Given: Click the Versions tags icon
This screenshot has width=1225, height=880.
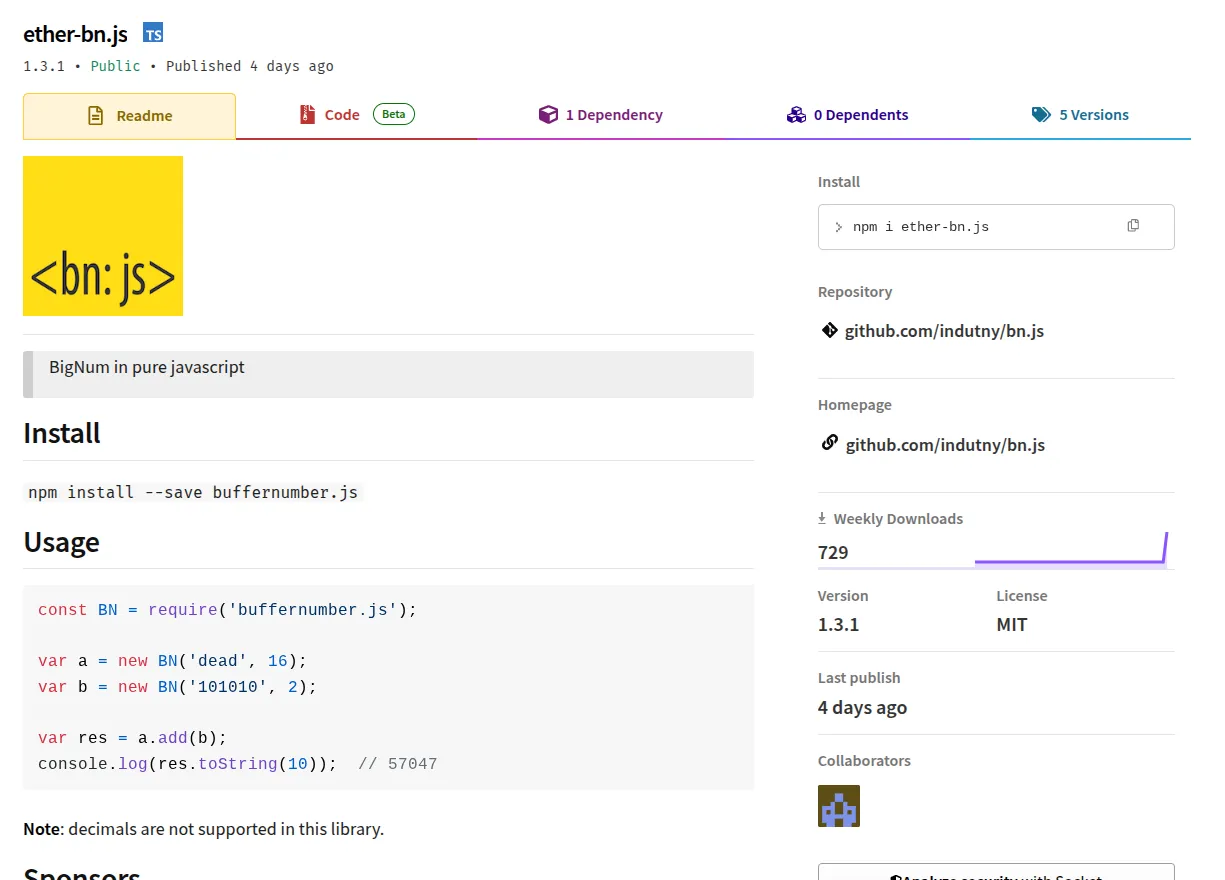Looking at the screenshot, I should 1041,115.
